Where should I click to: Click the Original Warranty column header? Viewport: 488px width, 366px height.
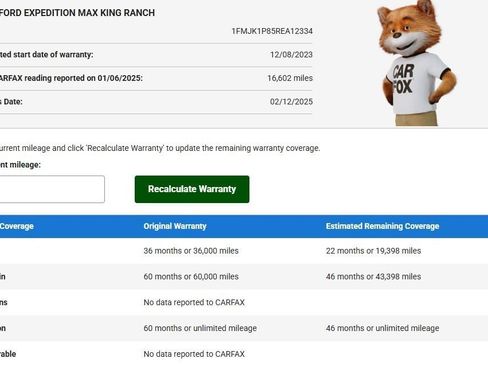(x=175, y=226)
